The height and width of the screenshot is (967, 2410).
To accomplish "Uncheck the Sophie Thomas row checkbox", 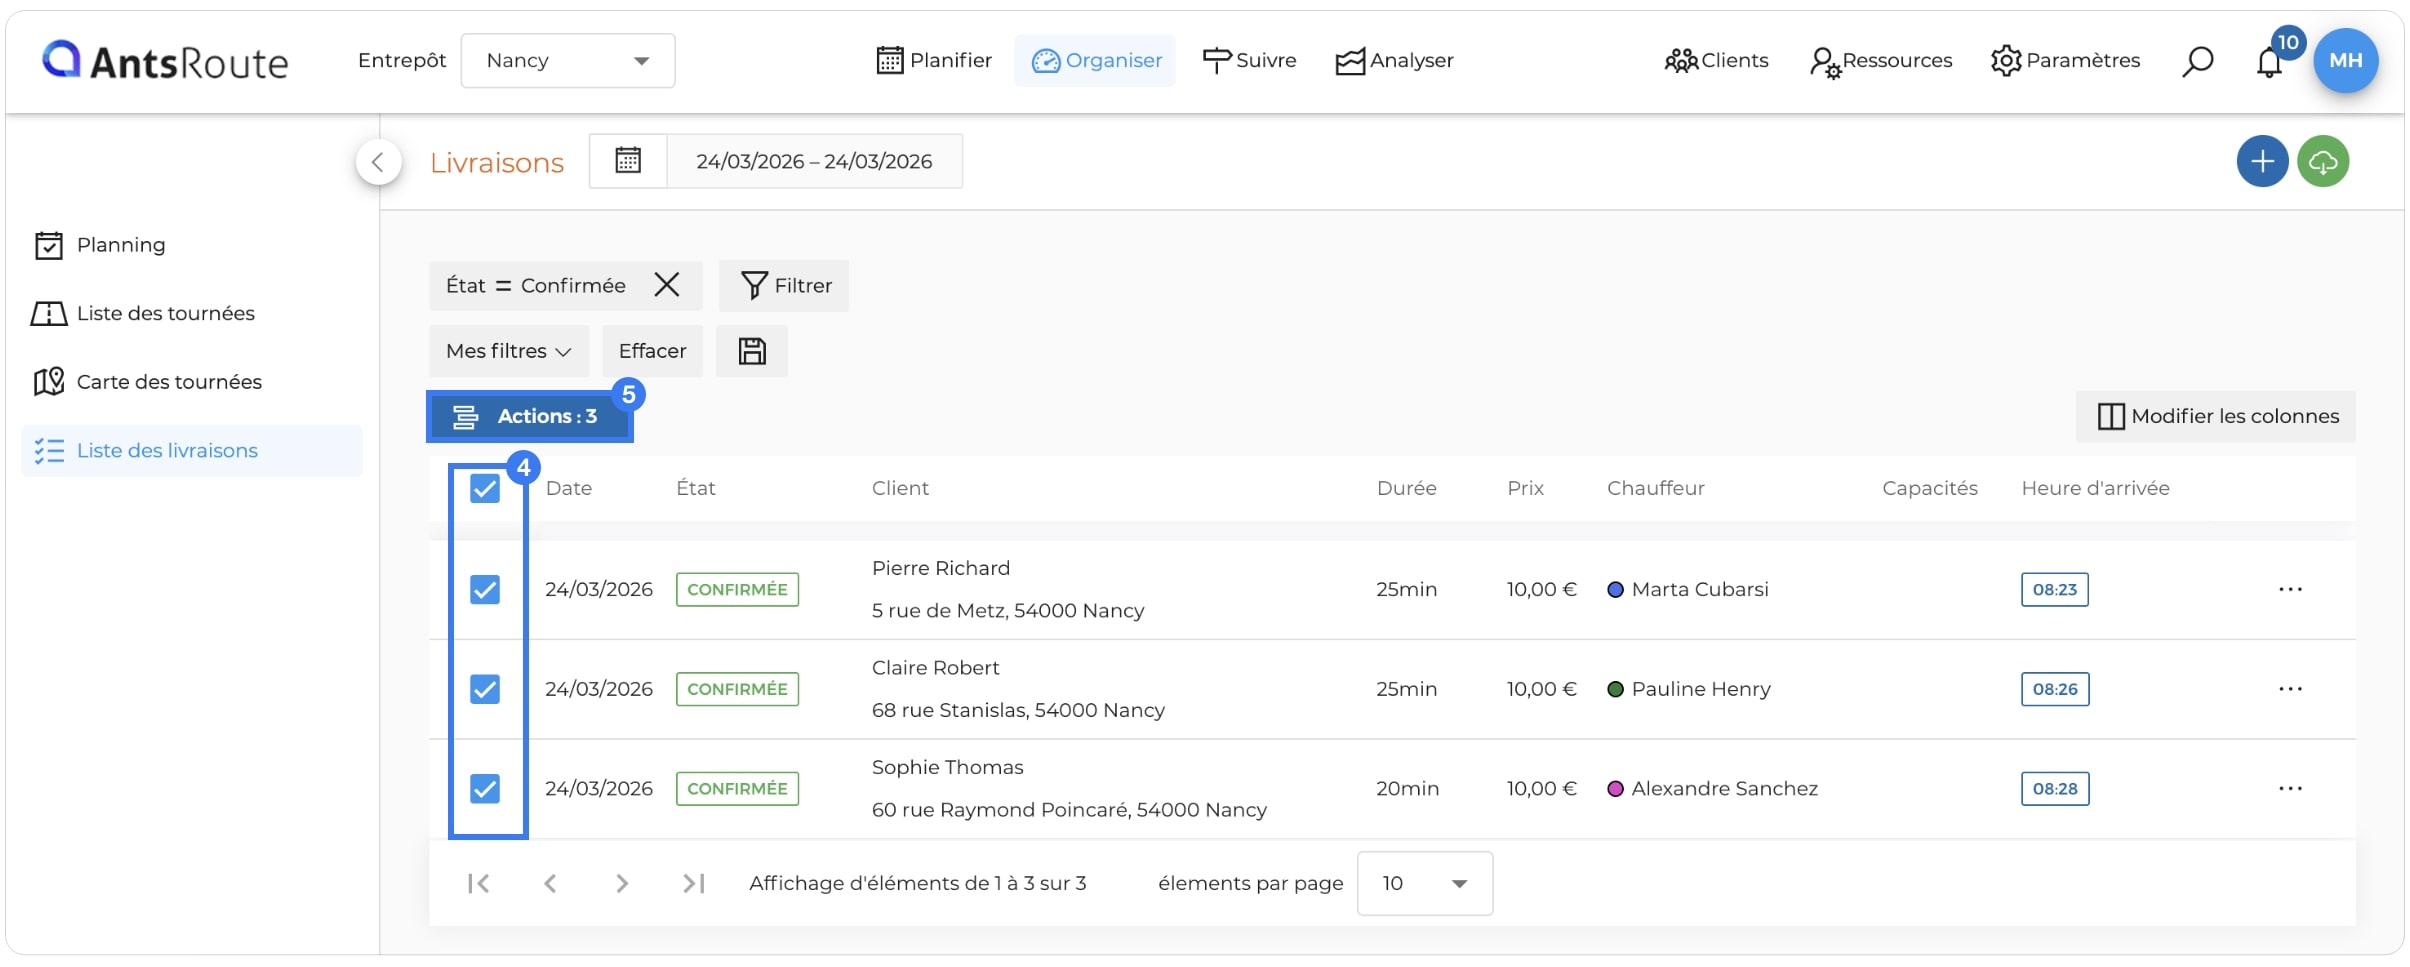I will pos(485,789).
